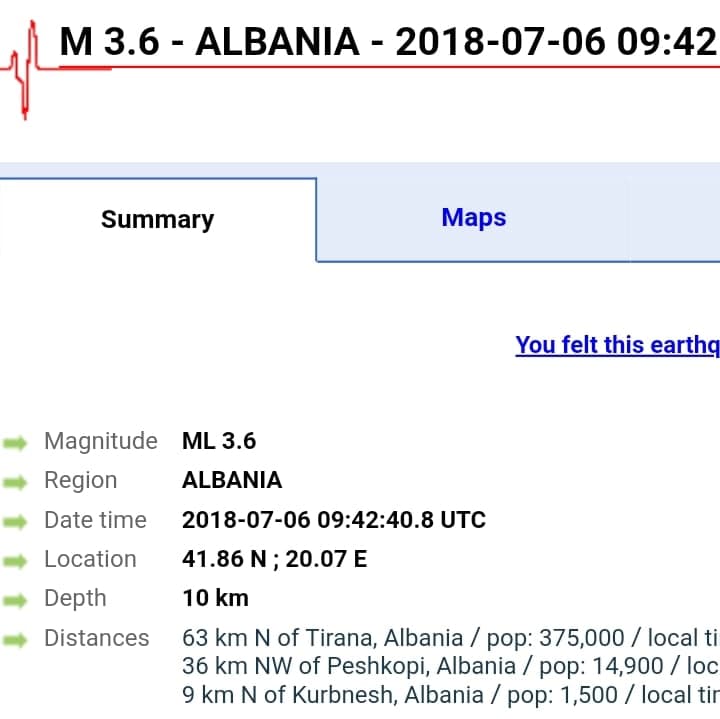Click the 2018-07-06 09:42:40.8 UTC timestamp
720x719 pixels.
click(333, 520)
